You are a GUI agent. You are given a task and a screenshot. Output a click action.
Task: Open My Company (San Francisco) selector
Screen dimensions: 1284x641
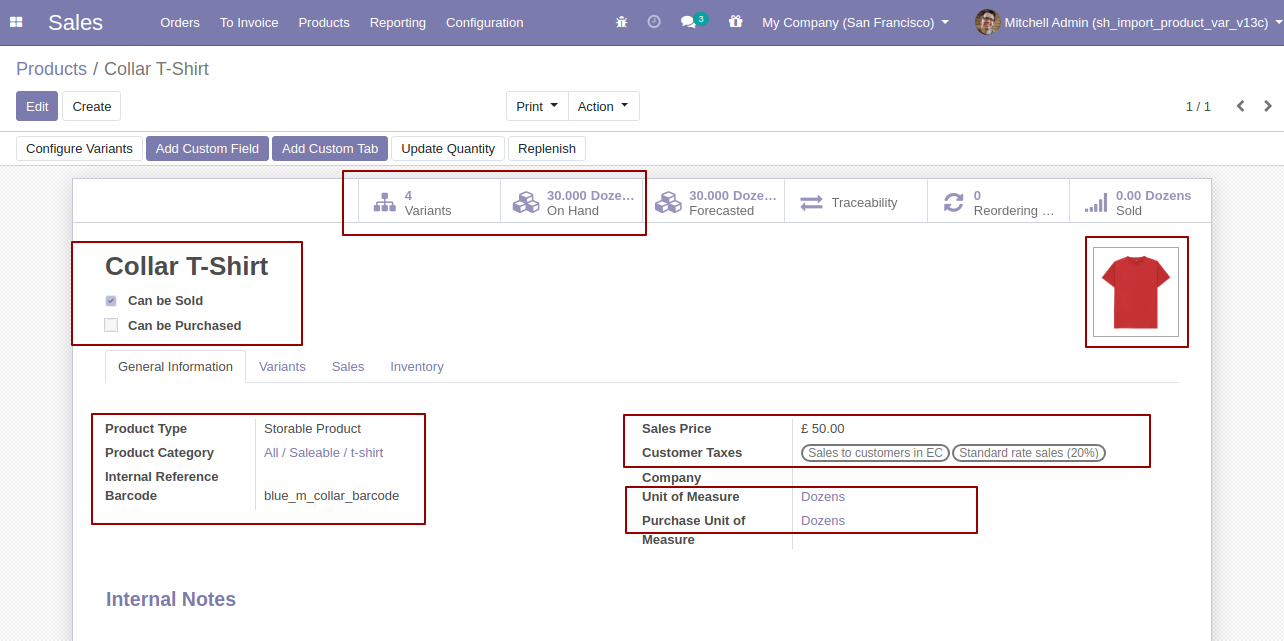[x=855, y=22]
